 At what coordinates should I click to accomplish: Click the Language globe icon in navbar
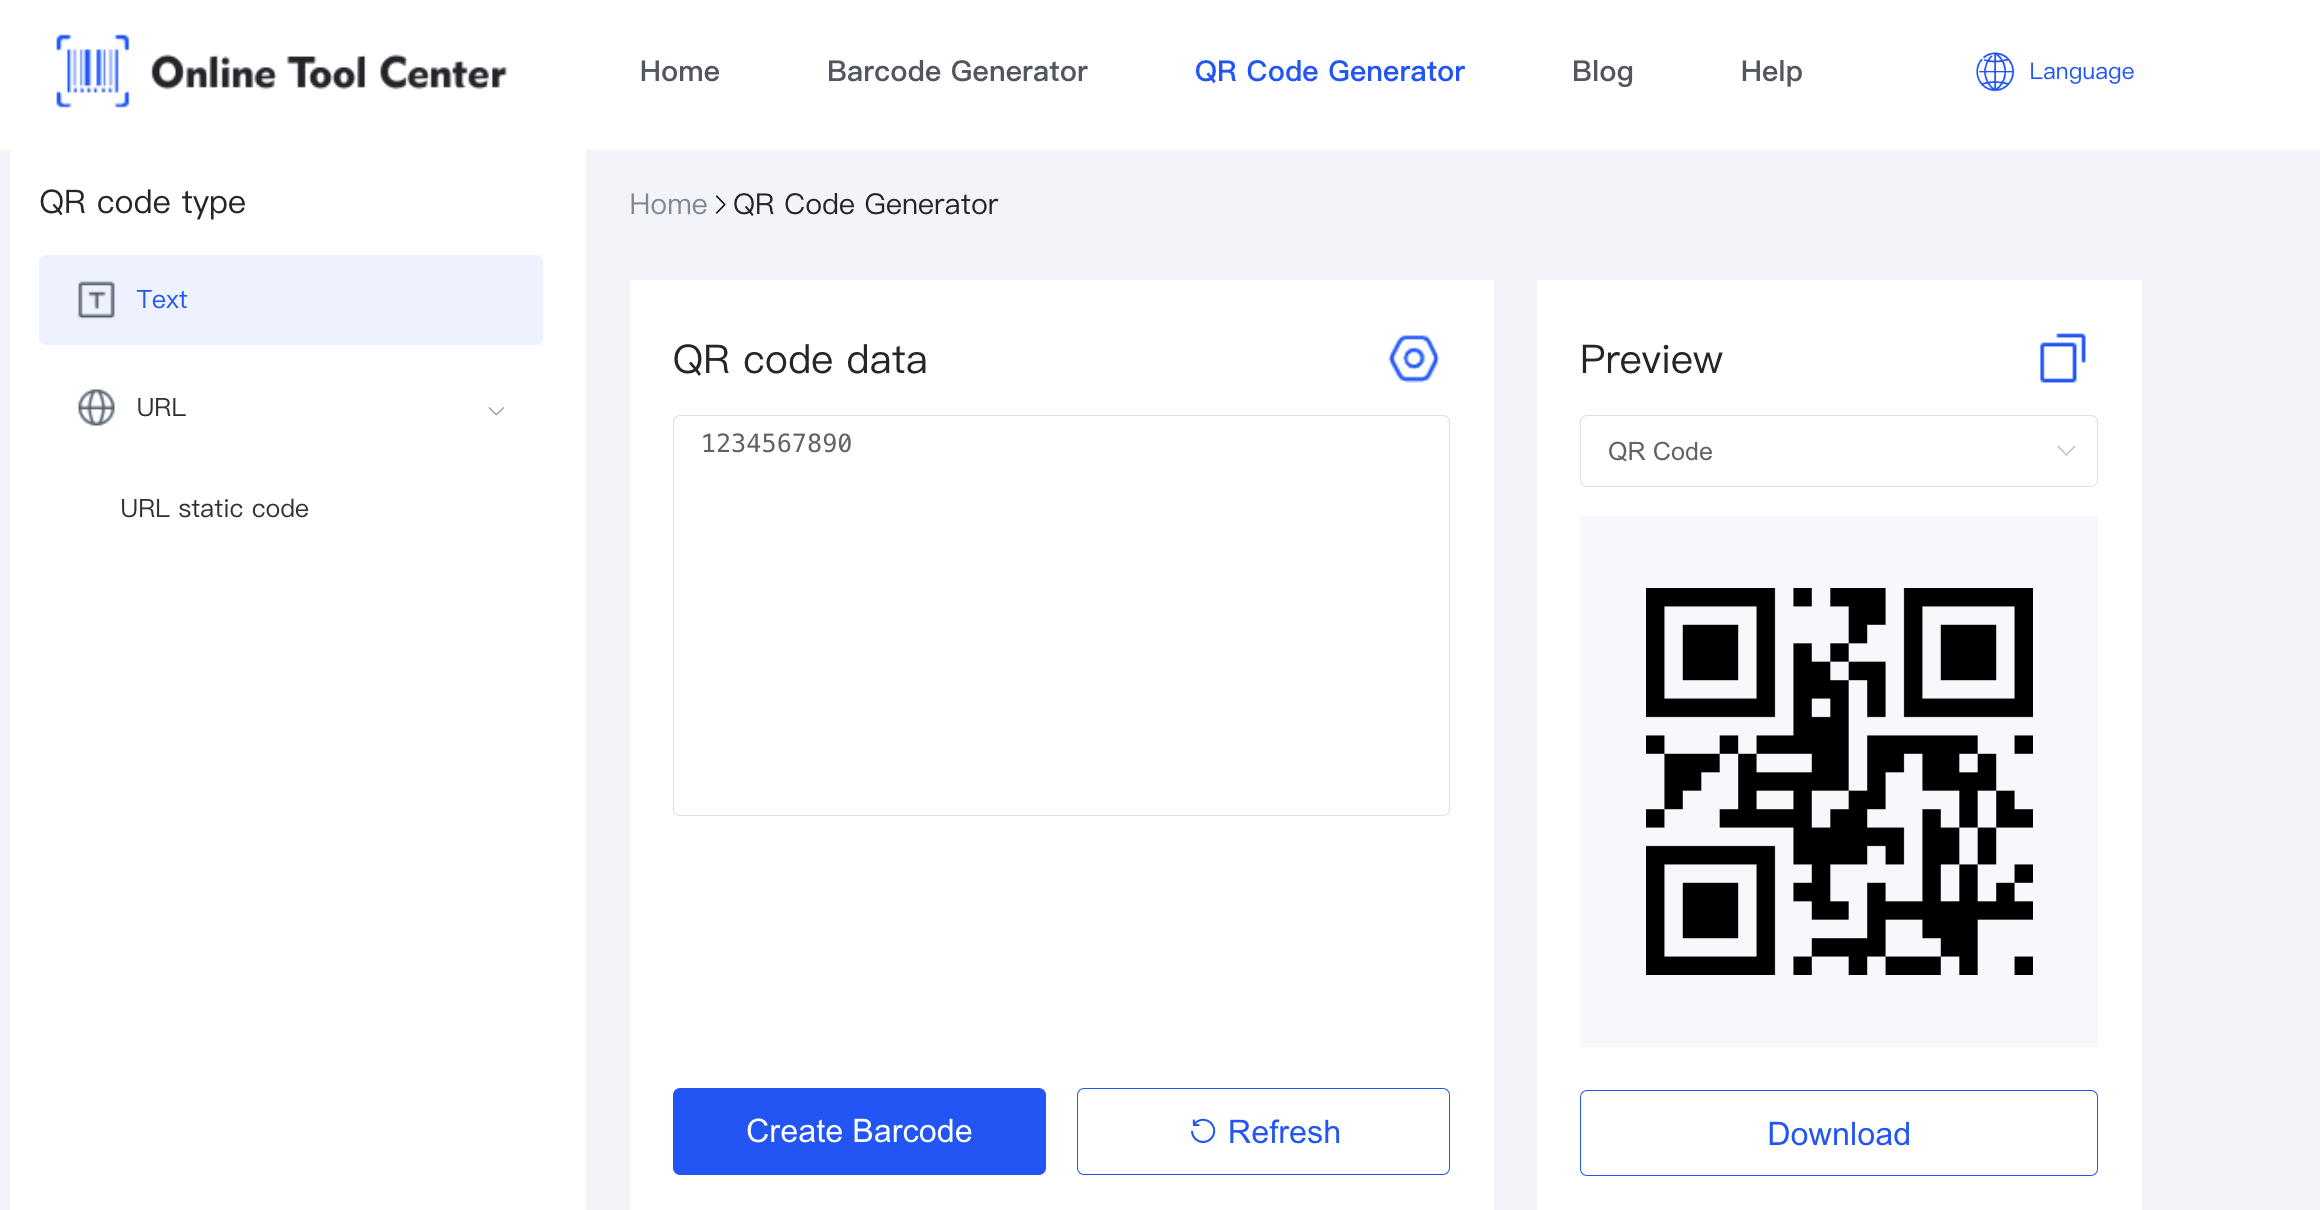click(x=1995, y=71)
